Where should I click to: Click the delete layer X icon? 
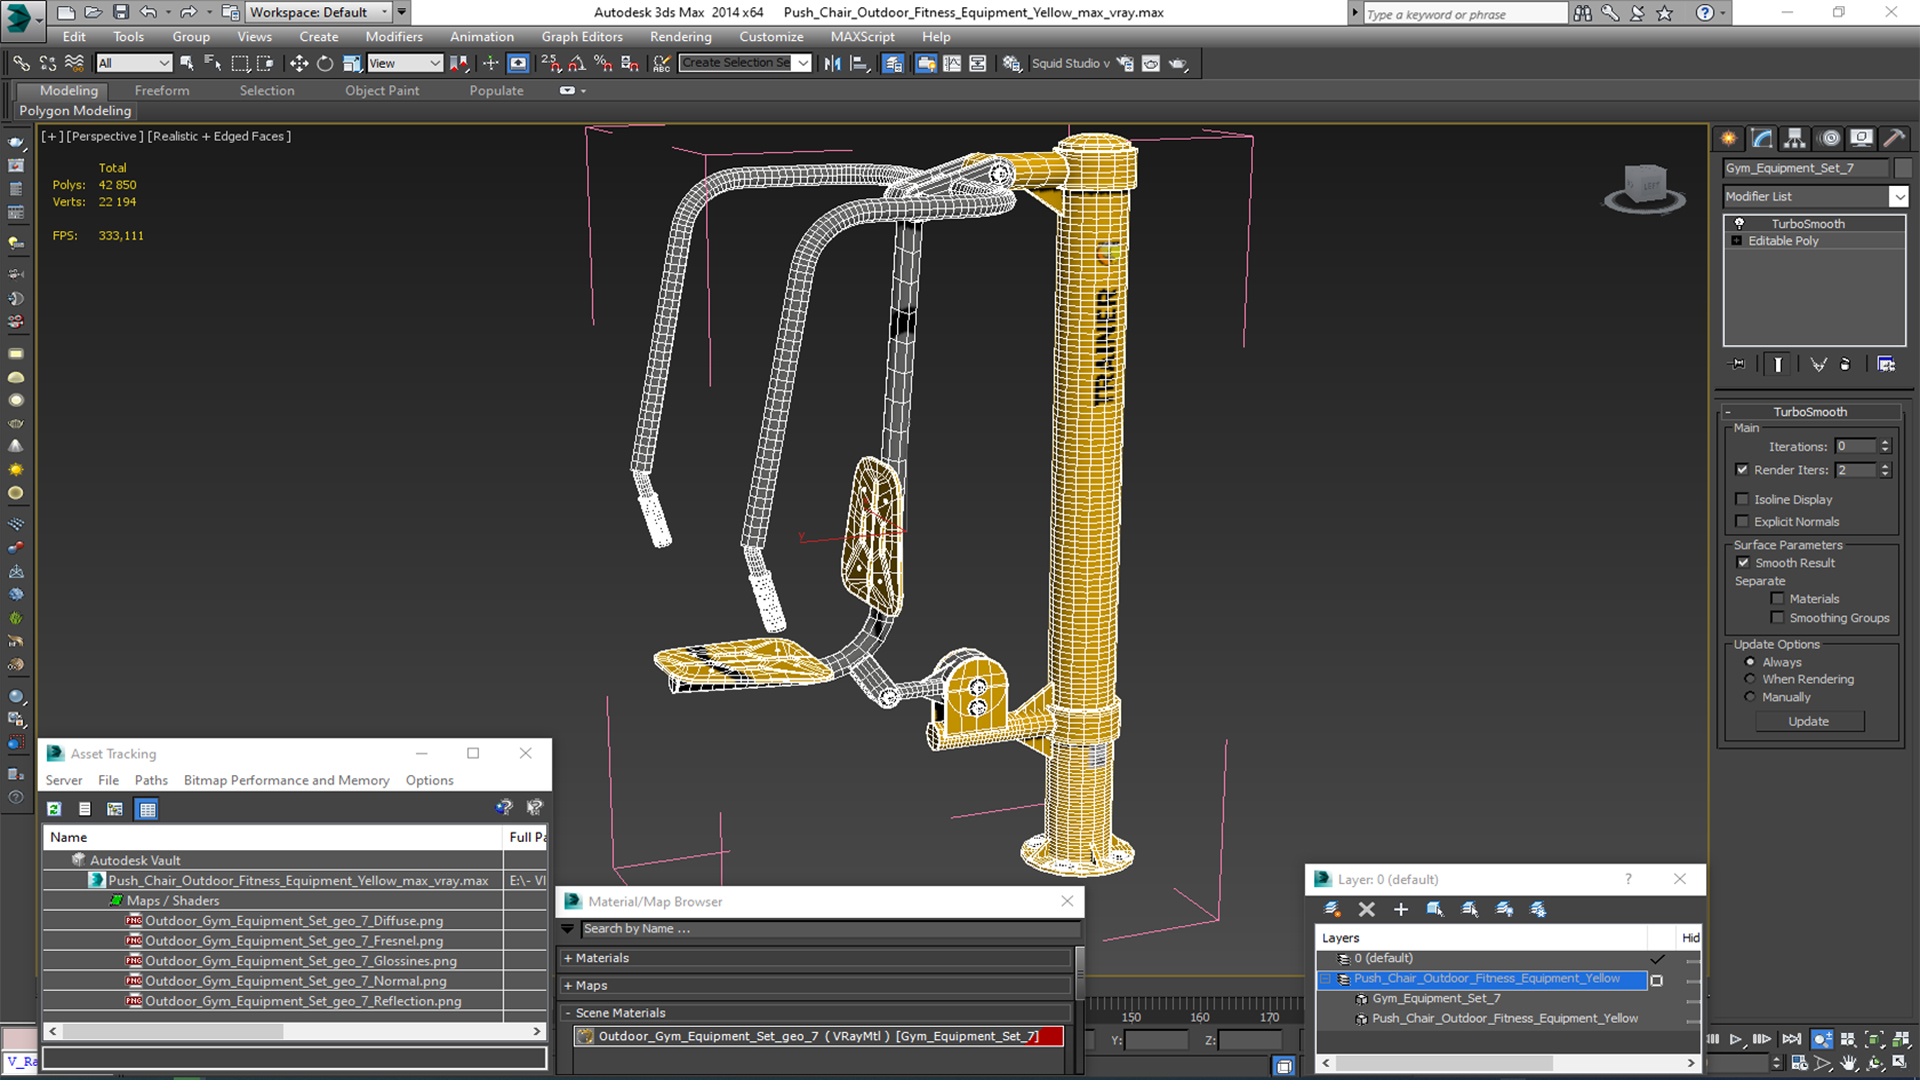click(x=1366, y=909)
